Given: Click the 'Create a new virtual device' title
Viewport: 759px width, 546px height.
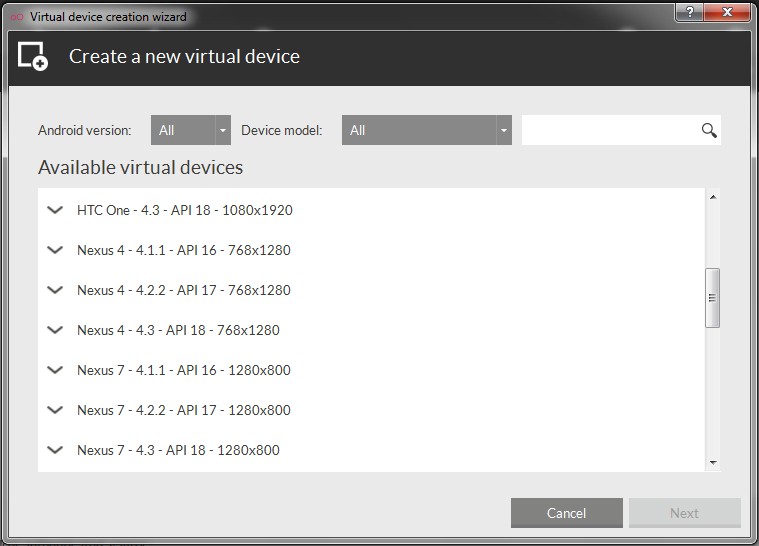Looking at the screenshot, I should [x=184, y=57].
